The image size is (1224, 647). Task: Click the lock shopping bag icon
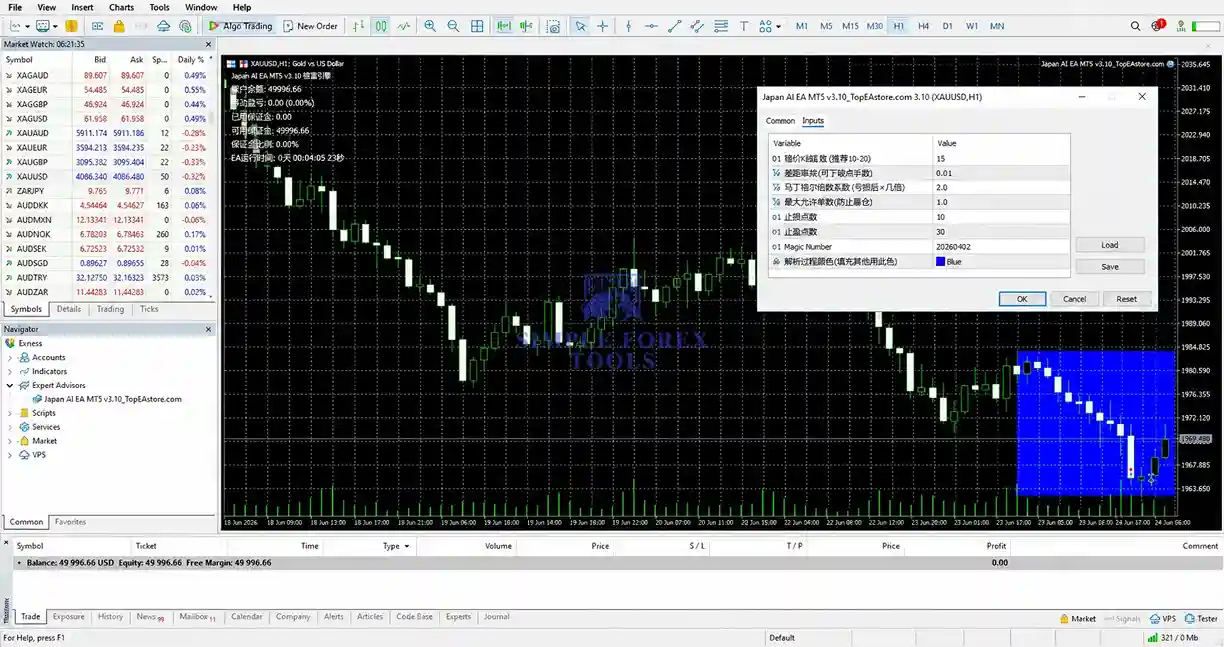[119, 26]
